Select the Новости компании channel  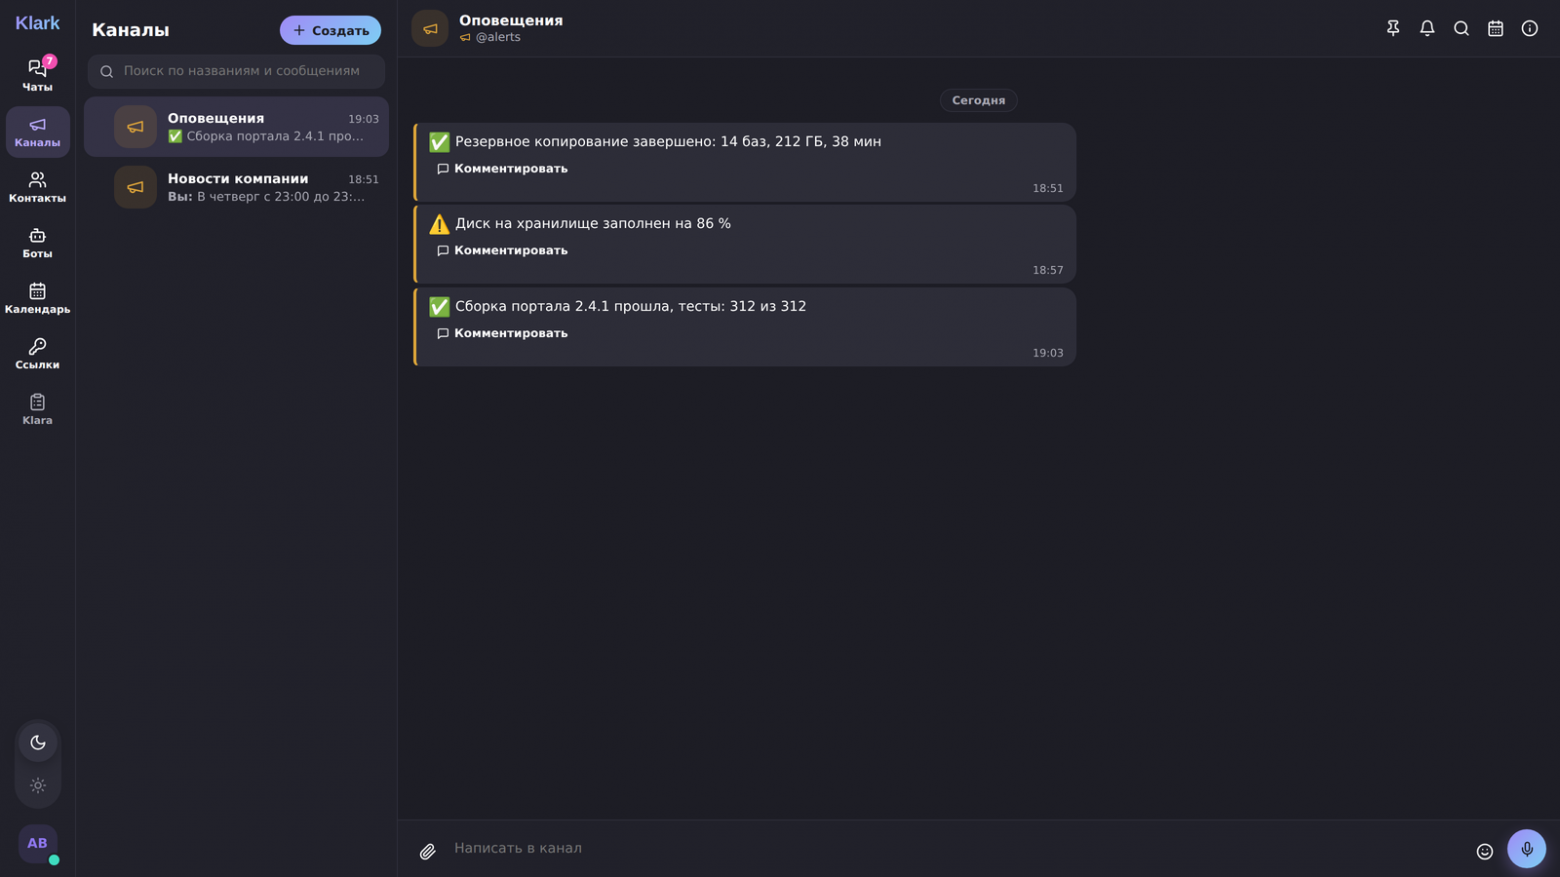(x=236, y=187)
